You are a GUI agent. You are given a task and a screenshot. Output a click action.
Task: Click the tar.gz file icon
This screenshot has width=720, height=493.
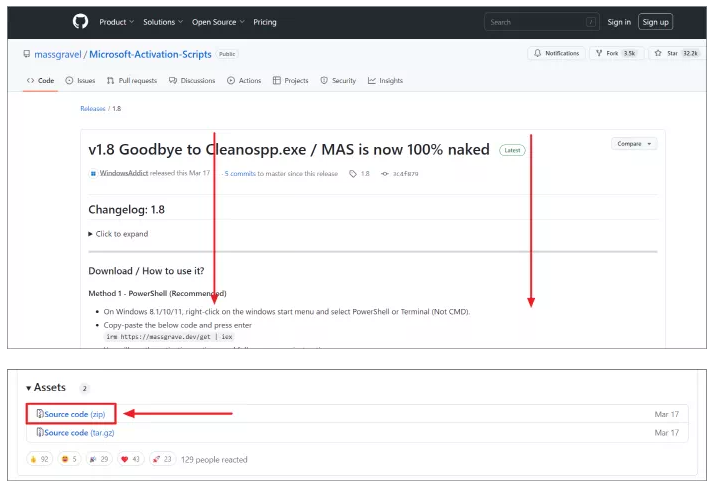point(40,432)
